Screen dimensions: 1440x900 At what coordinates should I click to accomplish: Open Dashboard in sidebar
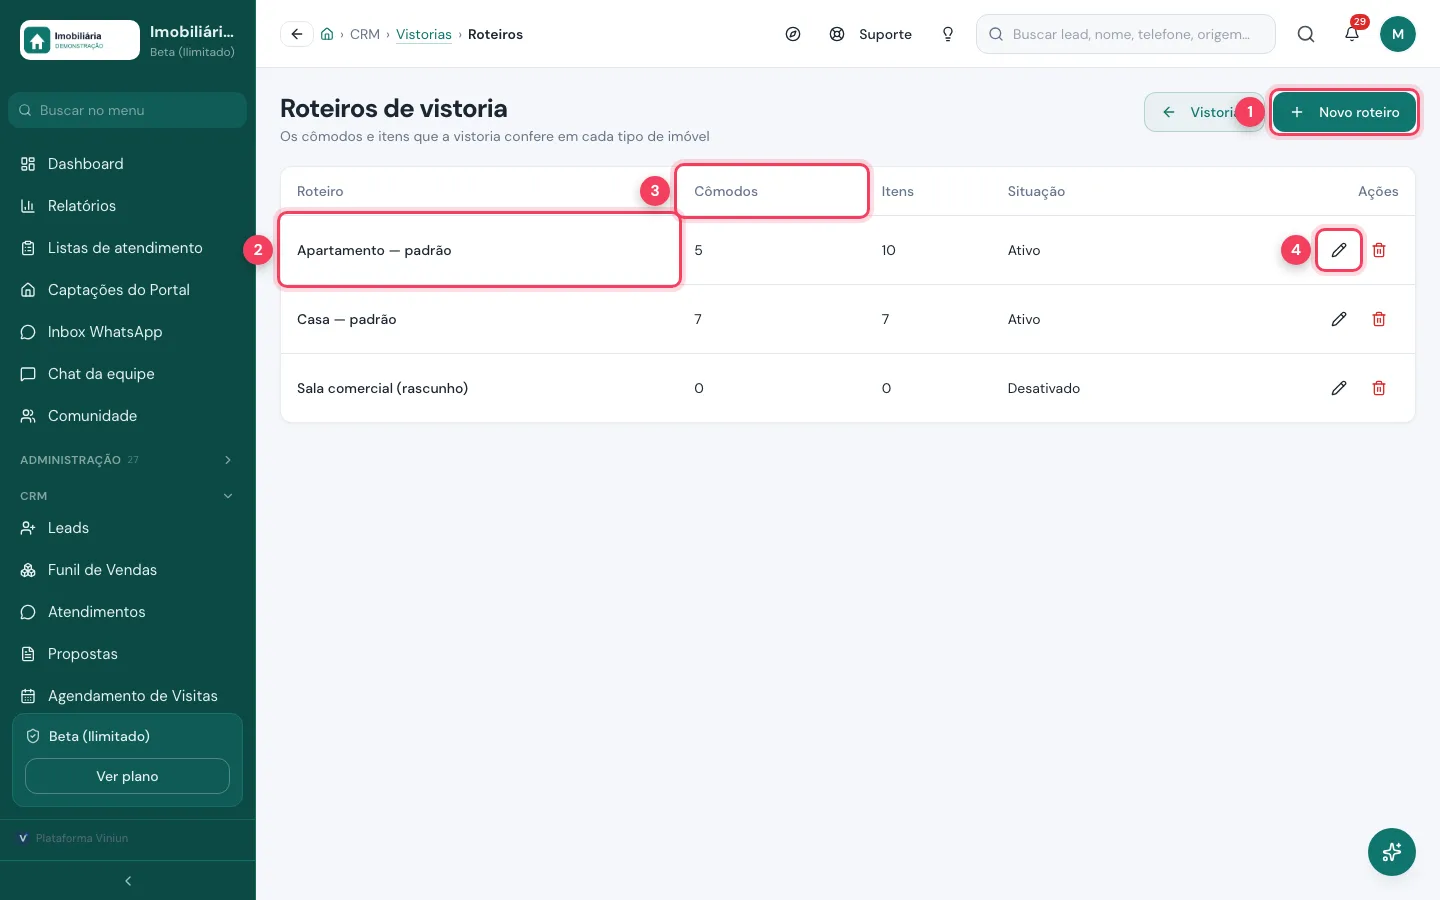pyautogui.click(x=128, y=164)
